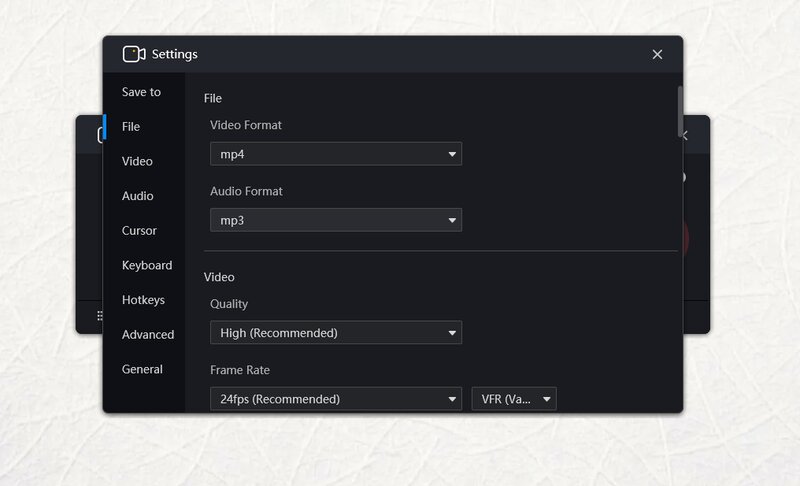Click the settings panel vertical scrollbar
Image resolution: width=800 pixels, height=486 pixels.
(x=680, y=111)
